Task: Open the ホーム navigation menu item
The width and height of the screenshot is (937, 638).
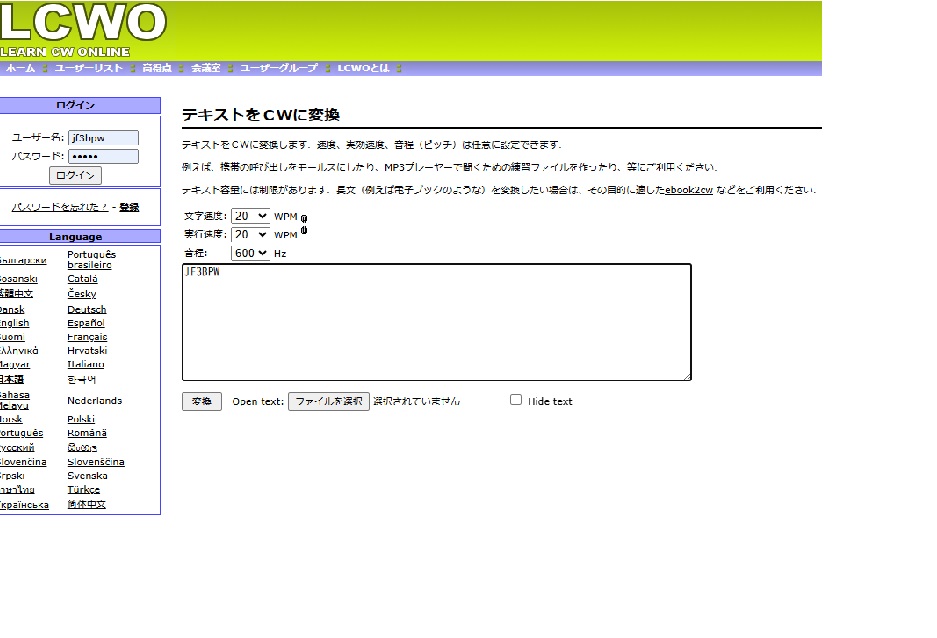Action: (21, 68)
